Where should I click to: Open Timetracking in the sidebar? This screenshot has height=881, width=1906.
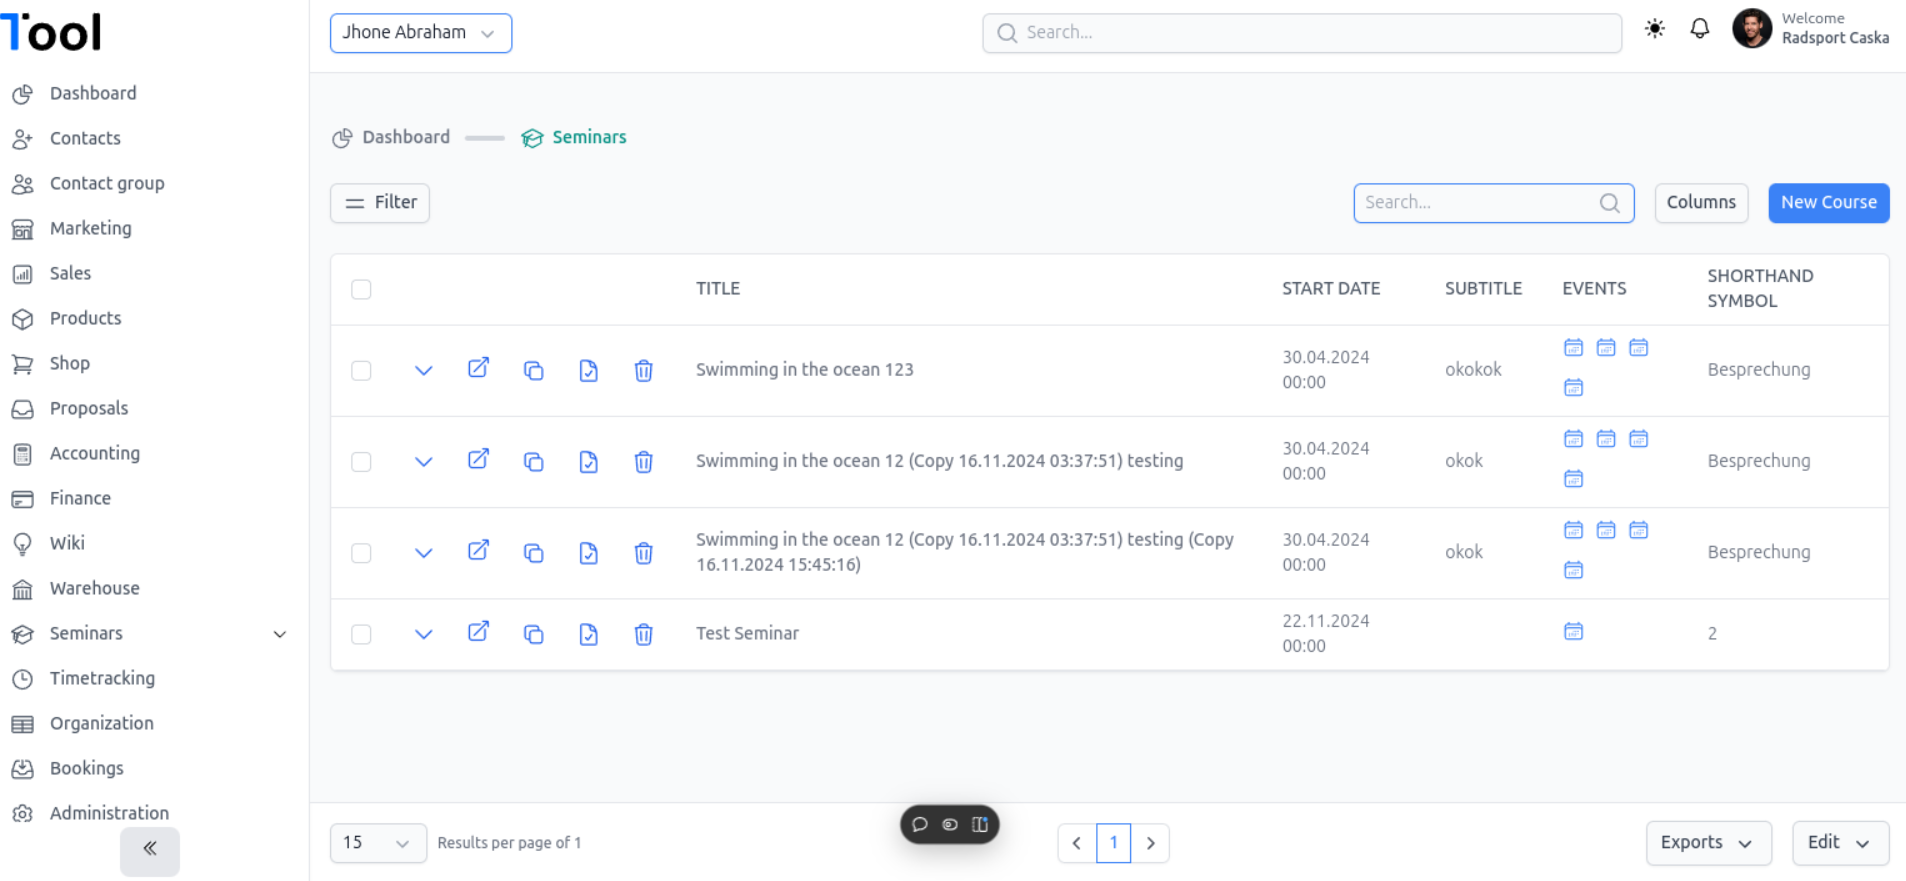102,678
